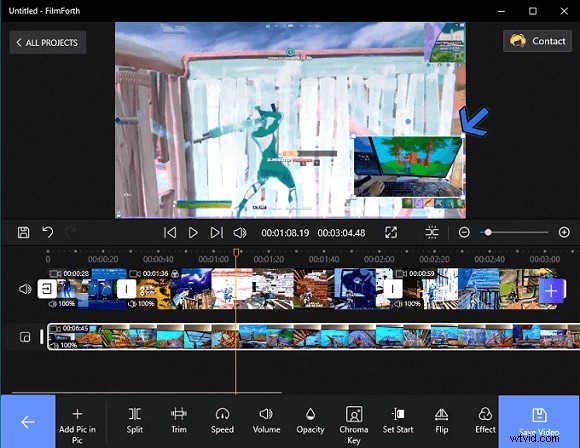The image size is (580, 448).
Task: Click the overlay clip's 100% volume label
Action: pos(63,345)
